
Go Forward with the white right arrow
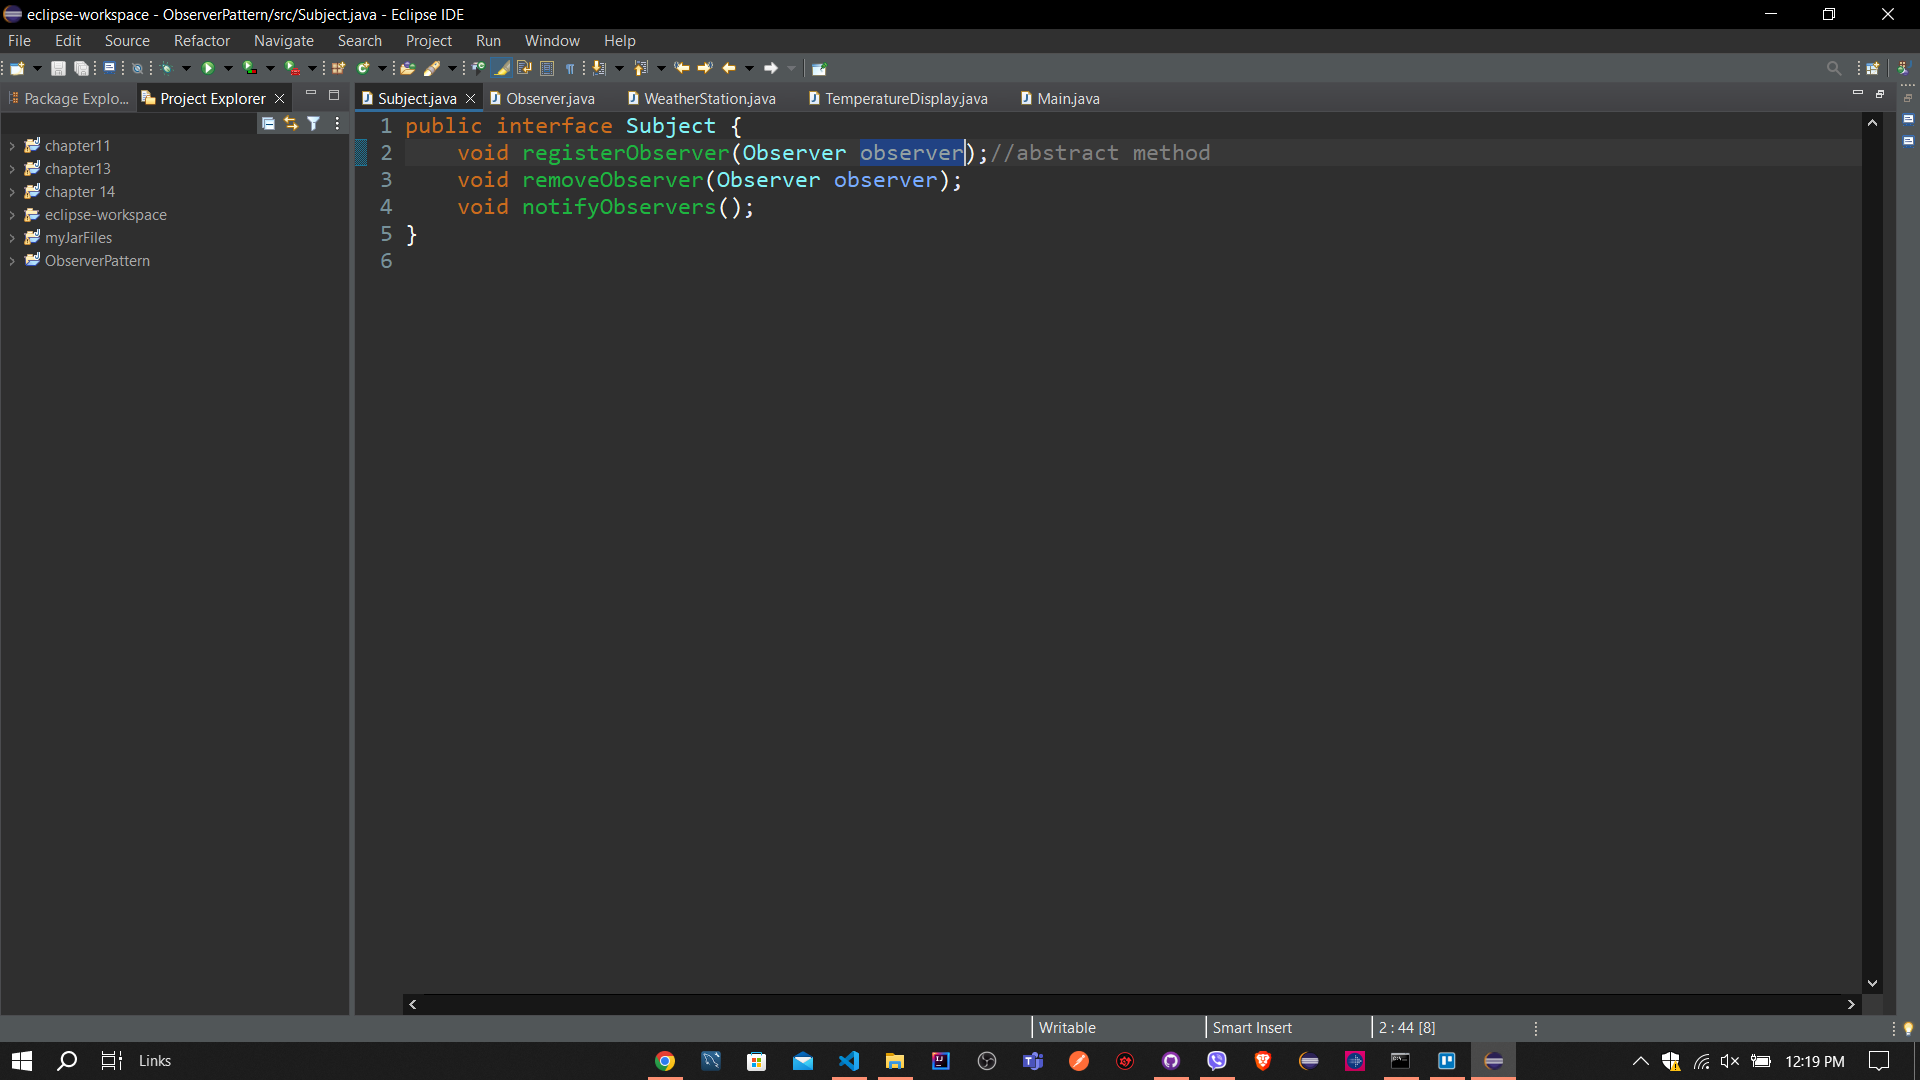point(770,68)
